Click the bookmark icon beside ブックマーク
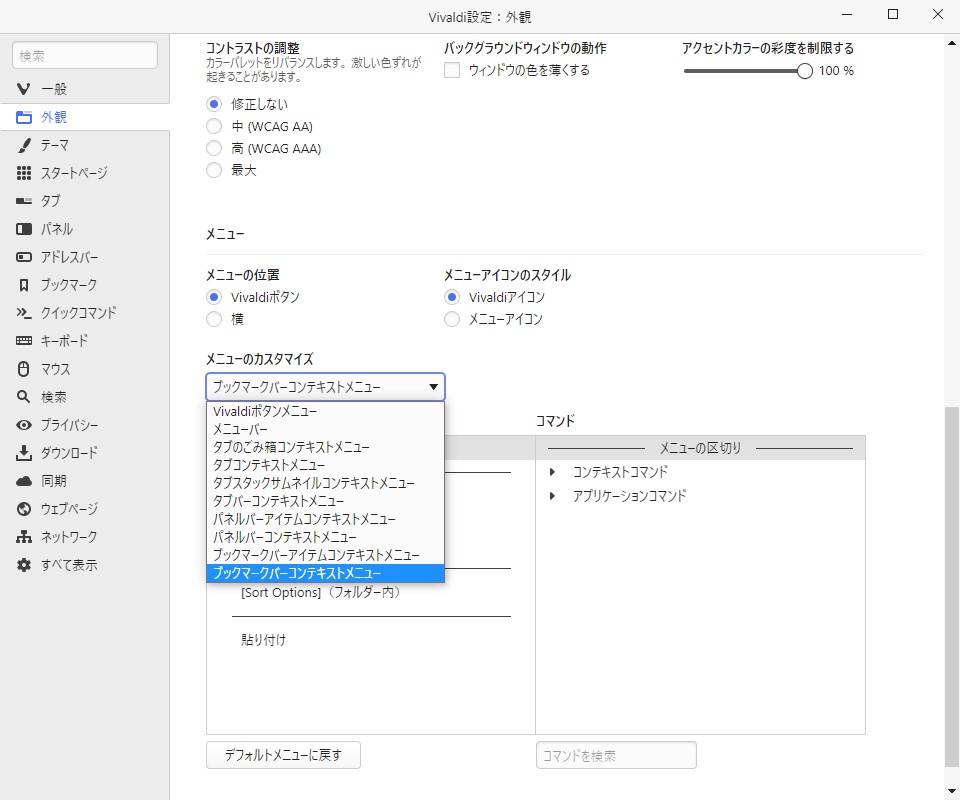This screenshot has height=800, width=960. point(23,285)
